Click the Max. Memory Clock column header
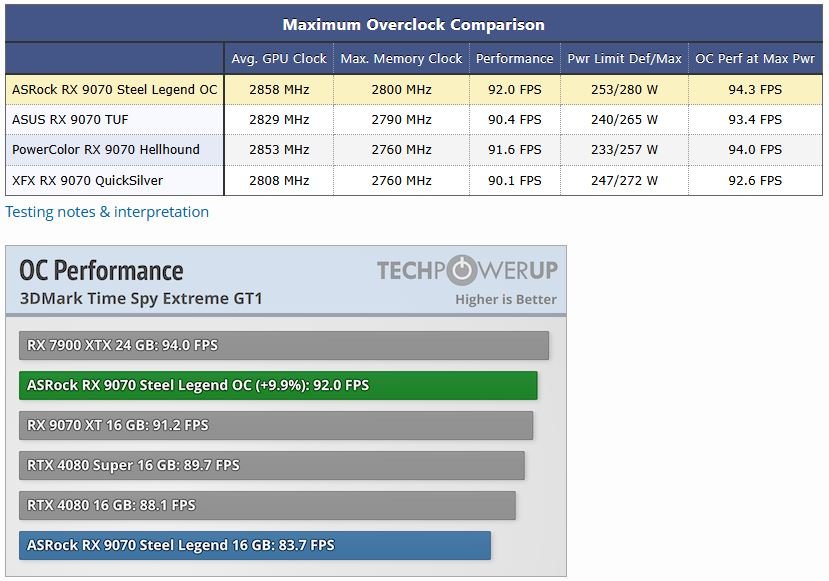This screenshot has width=829, height=581. (x=401, y=59)
